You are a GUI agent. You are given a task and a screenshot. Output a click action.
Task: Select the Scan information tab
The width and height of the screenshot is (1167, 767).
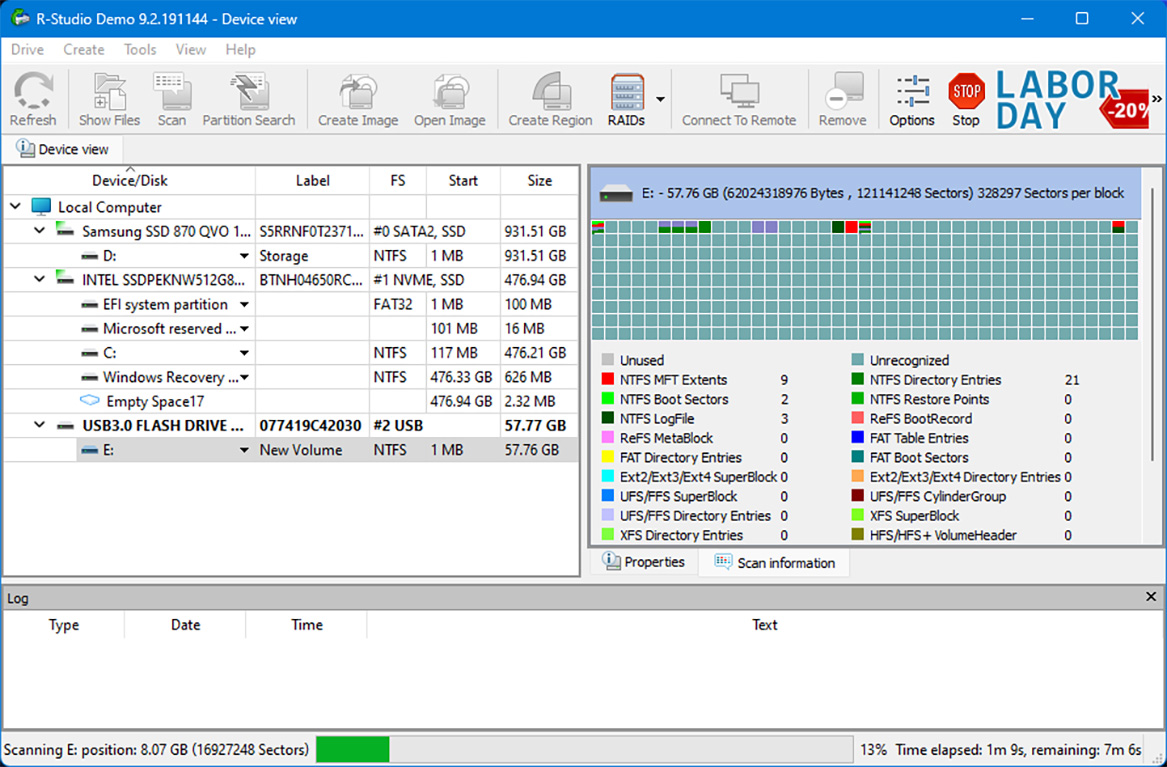774,563
